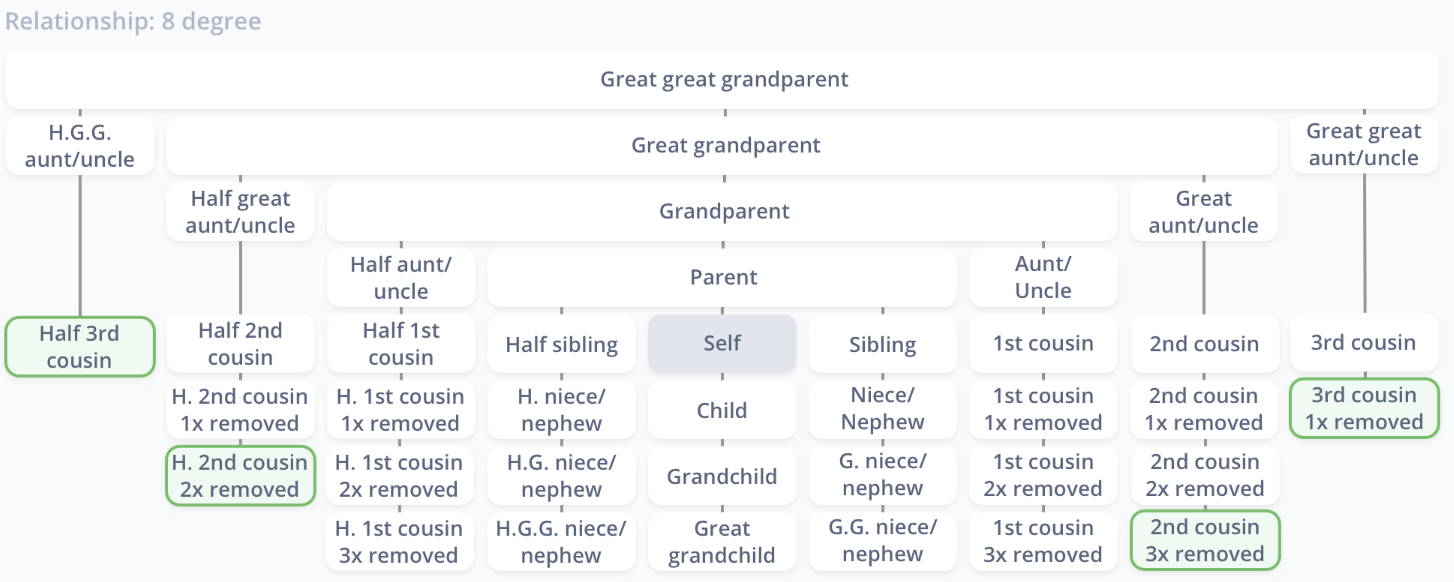Select the Aunt/Uncle box
Screen dimensions: 1454x582
[x=1043, y=277]
